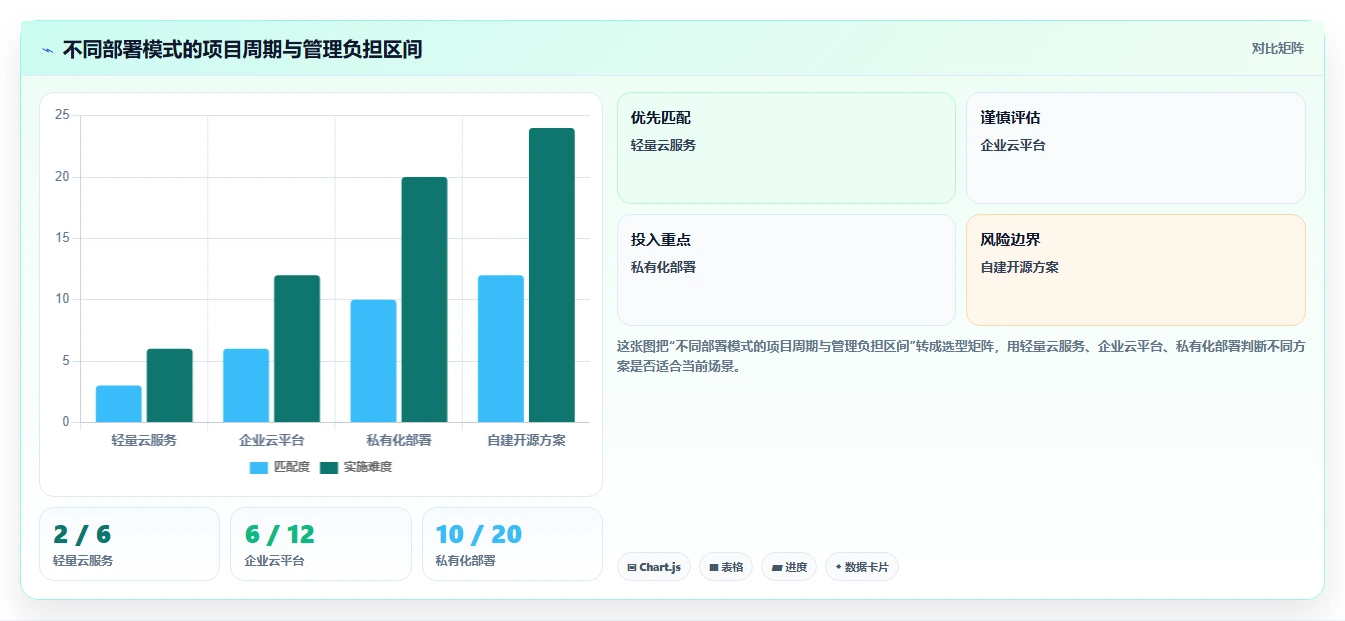Viewport: 1345px width, 621px height.
Task: Click the 企业云平台 匹配度 blue bar
Action: (x=246, y=385)
